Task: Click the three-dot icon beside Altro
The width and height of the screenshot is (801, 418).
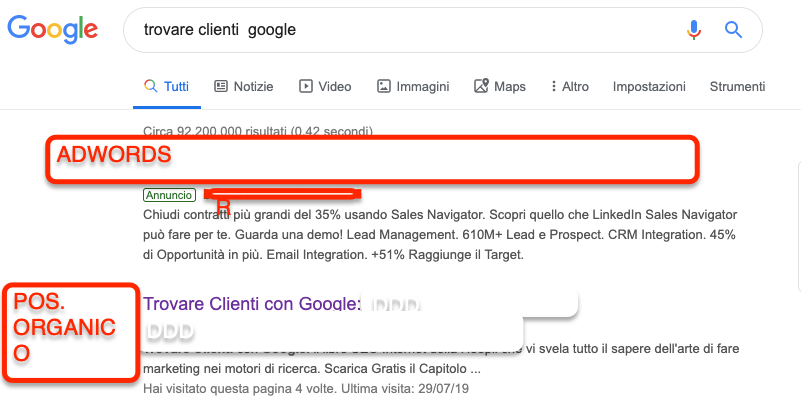Action: point(553,86)
